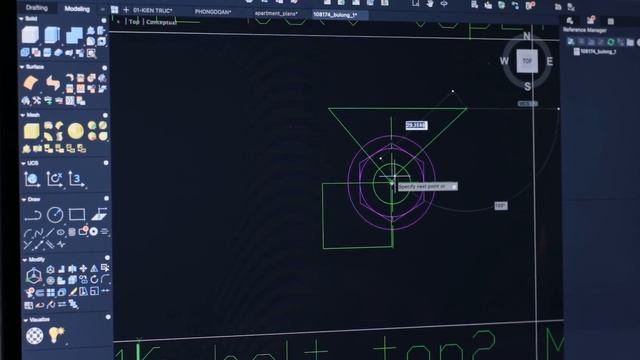Select the Circle draw tool
This screenshot has height=360, width=640.
[x=55, y=215]
